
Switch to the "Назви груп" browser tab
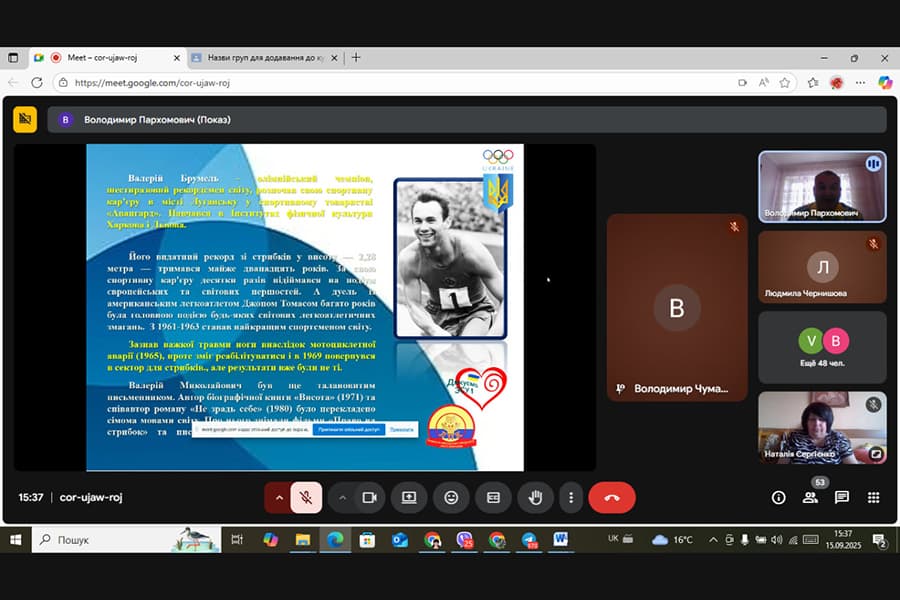[260, 58]
